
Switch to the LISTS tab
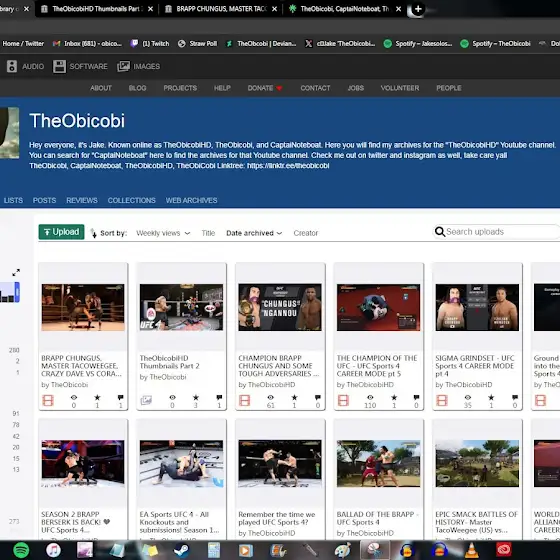point(13,200)
